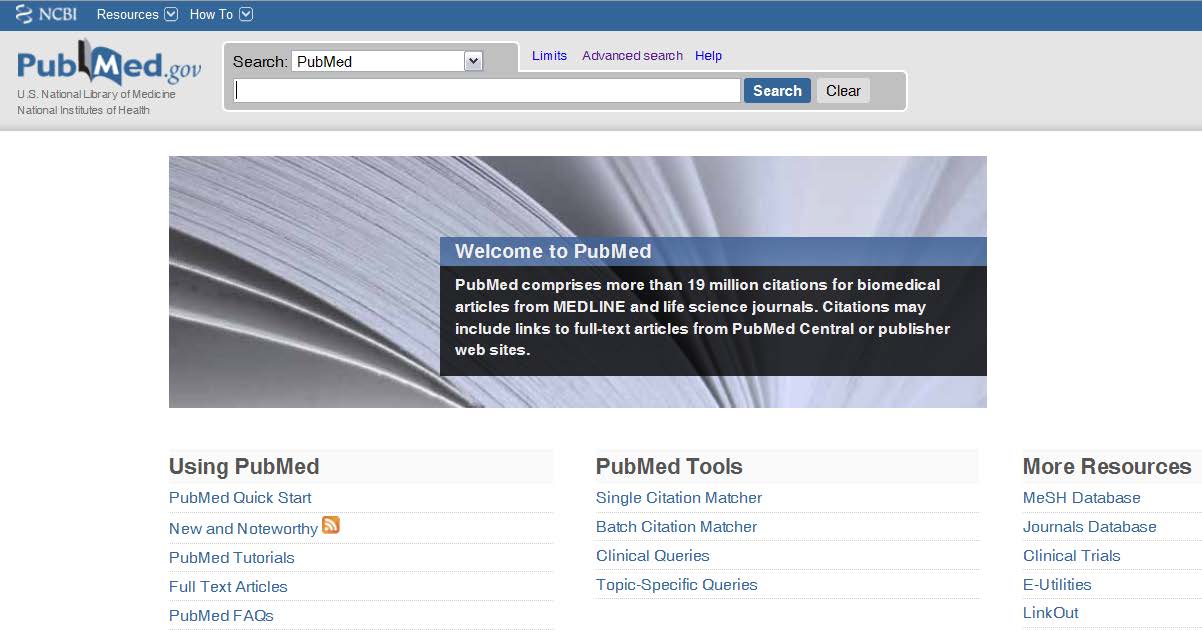Open New and Noteworthy link
1202x635 pixels.
[243, 528]
